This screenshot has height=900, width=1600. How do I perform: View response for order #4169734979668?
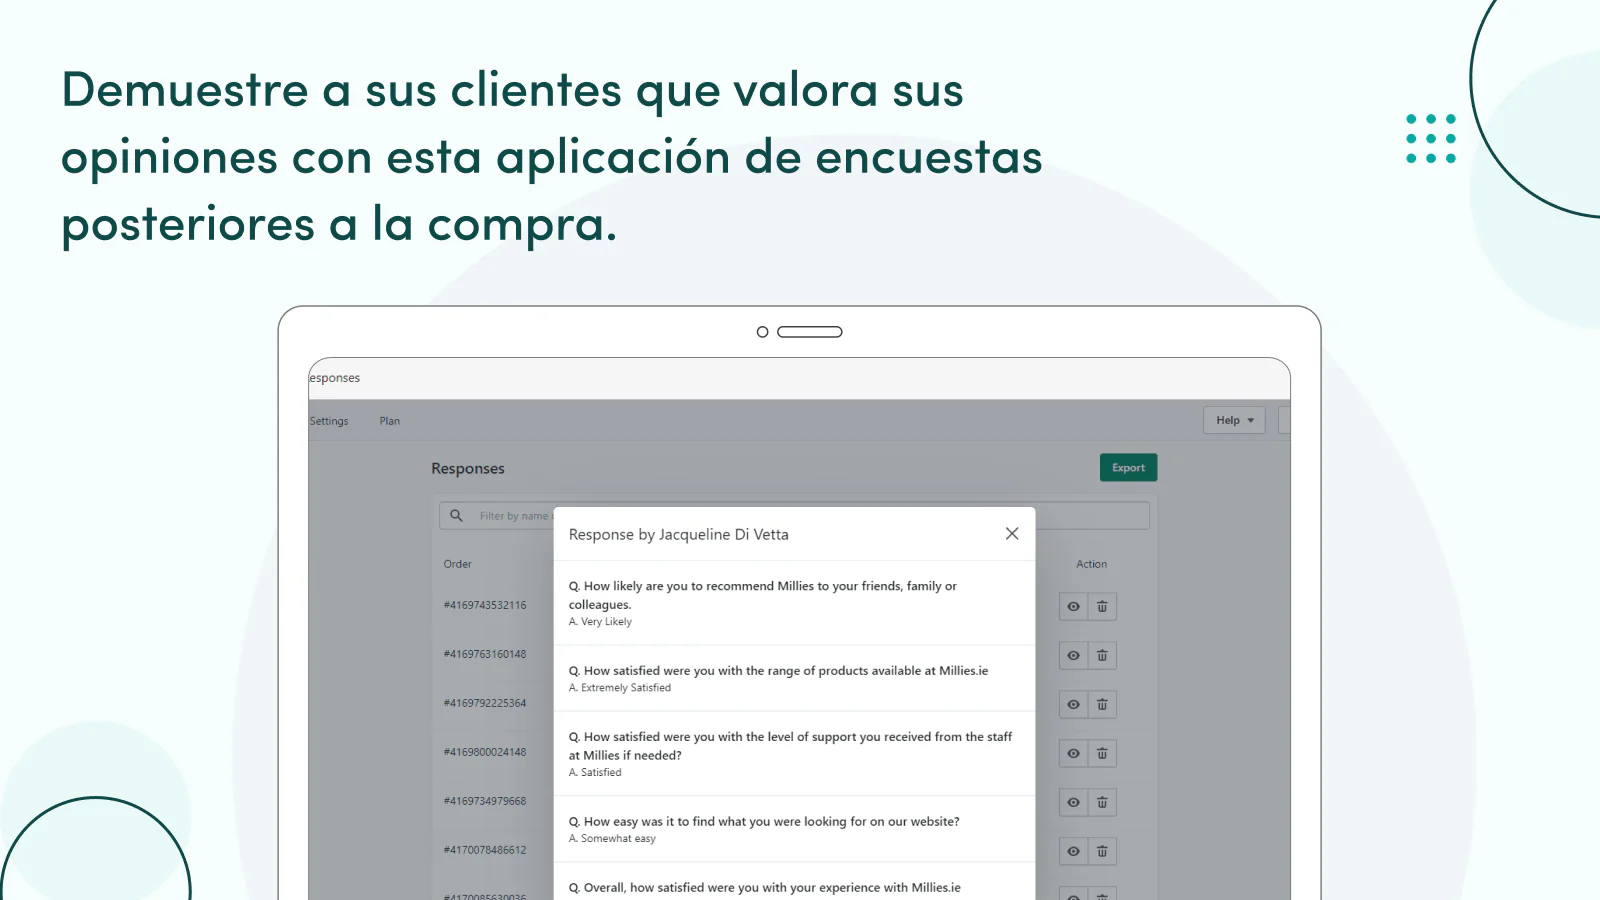point(1073,803)
